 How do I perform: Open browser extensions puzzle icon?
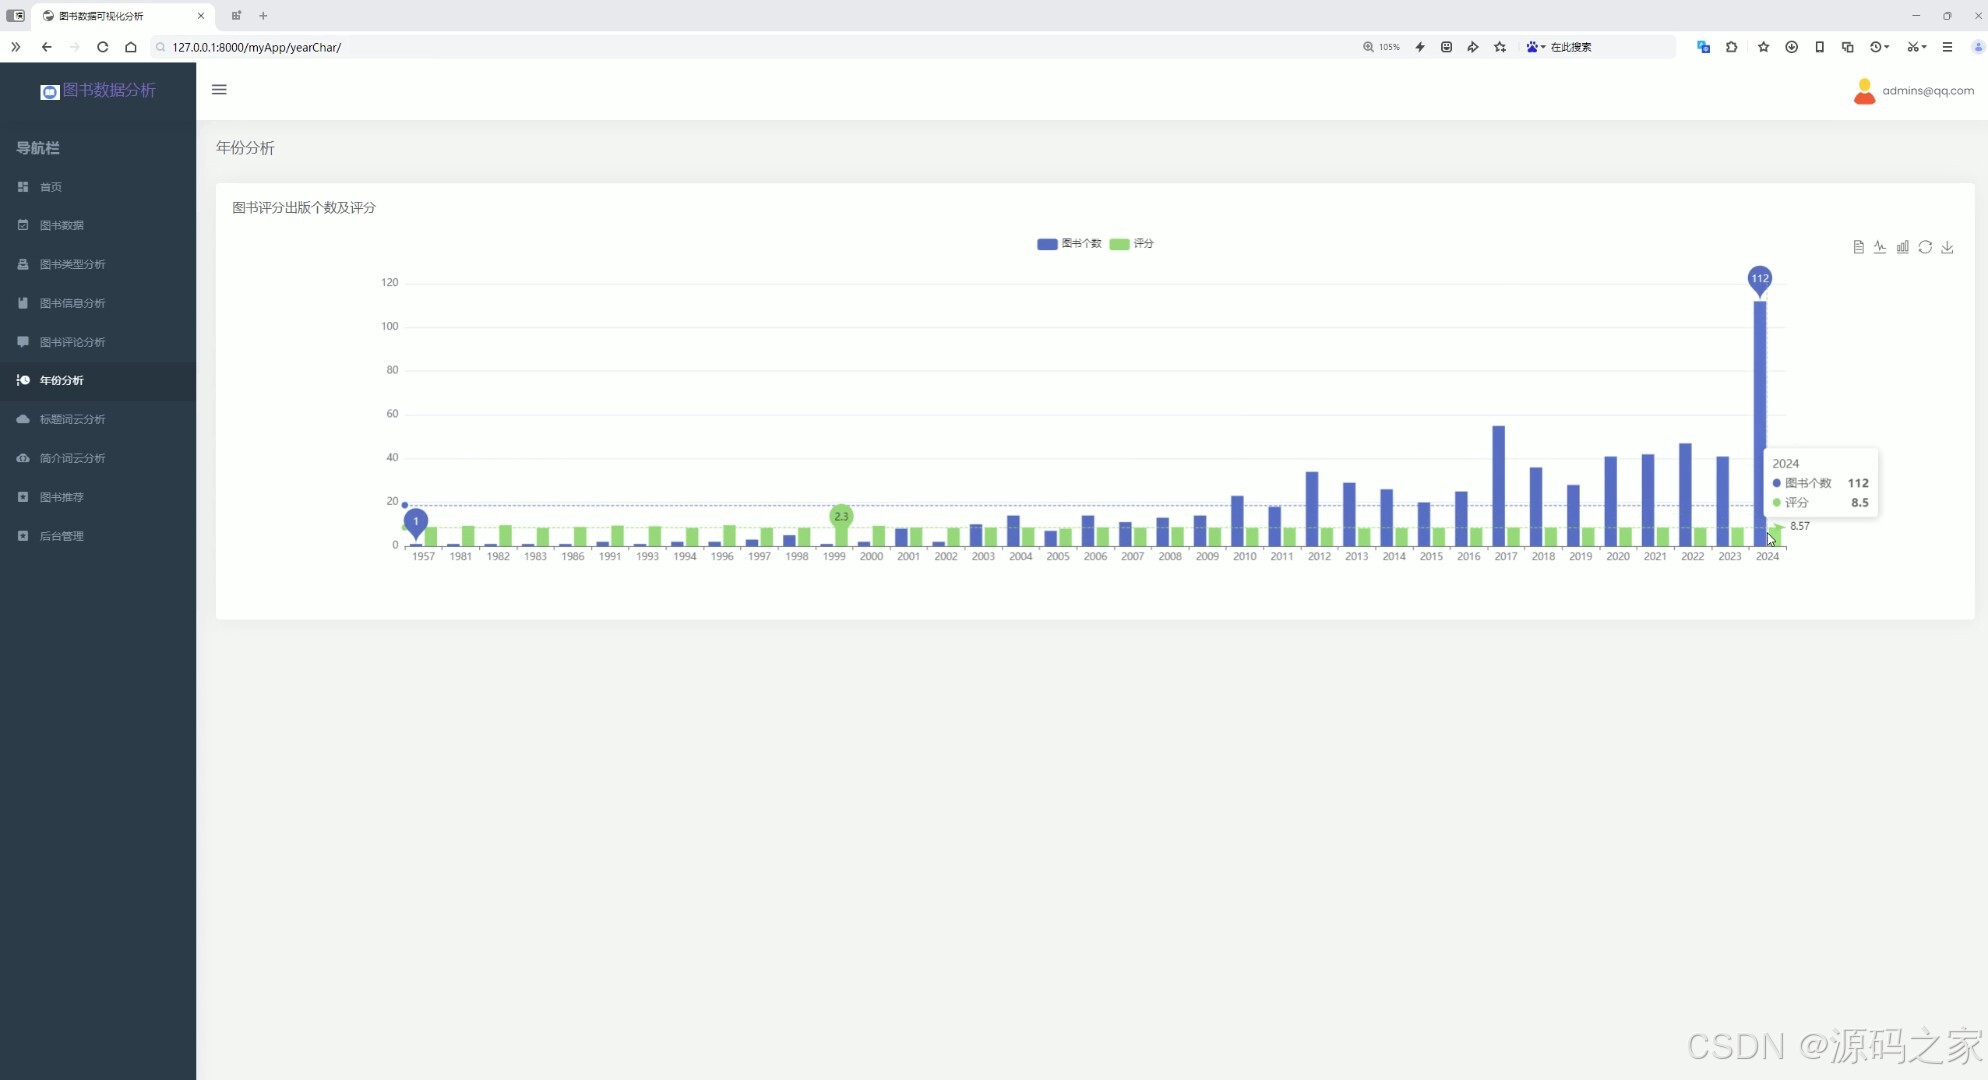tap(1731, 47)
